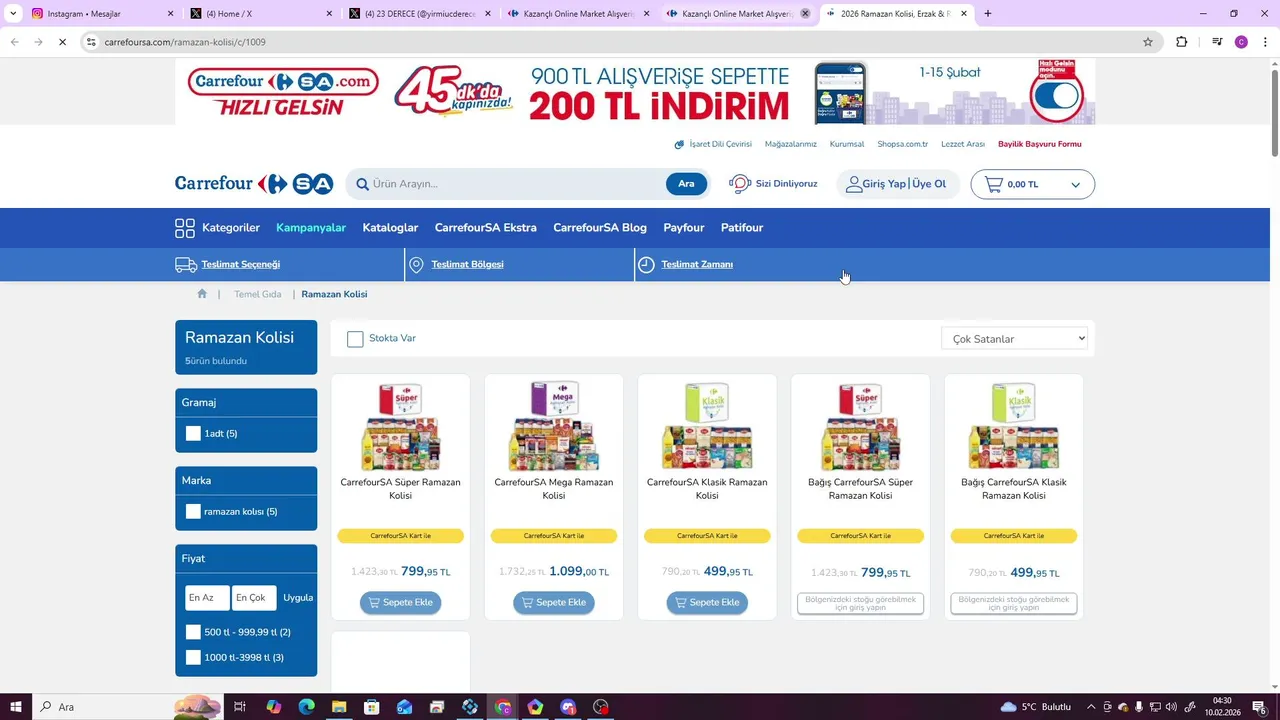Image resolution: width=1280 pixels, height=720 pixels.
Task: Open Windows Start menu
Action: coord(16,707)
